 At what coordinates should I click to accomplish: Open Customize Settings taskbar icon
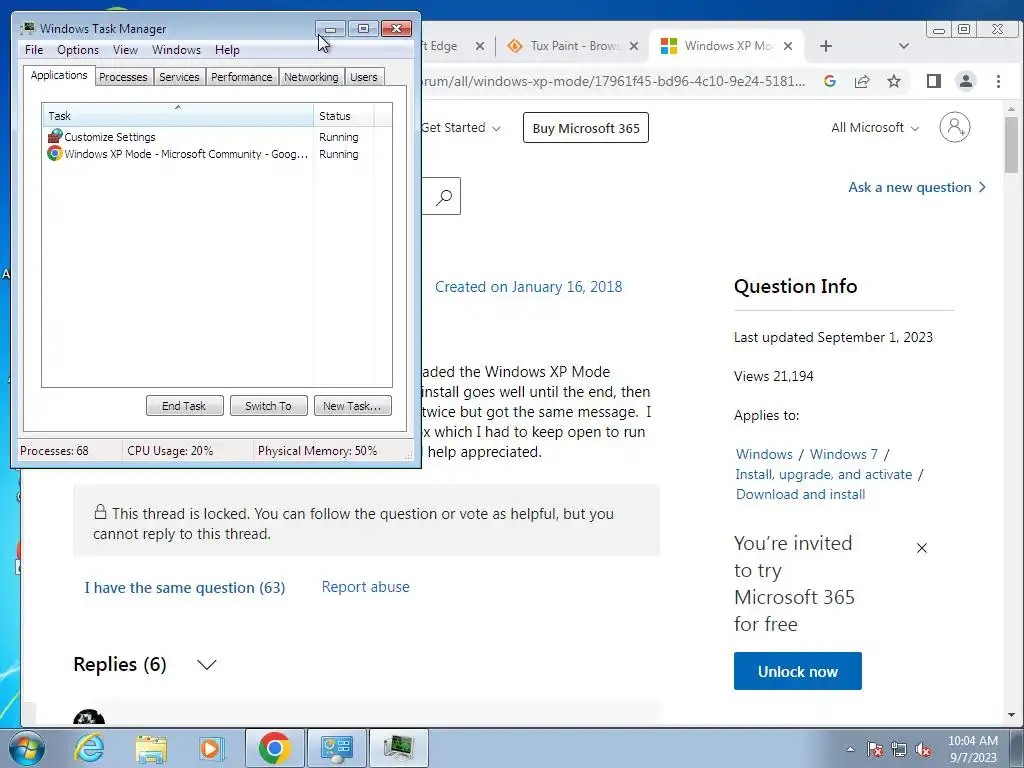[x=336, y=748]
